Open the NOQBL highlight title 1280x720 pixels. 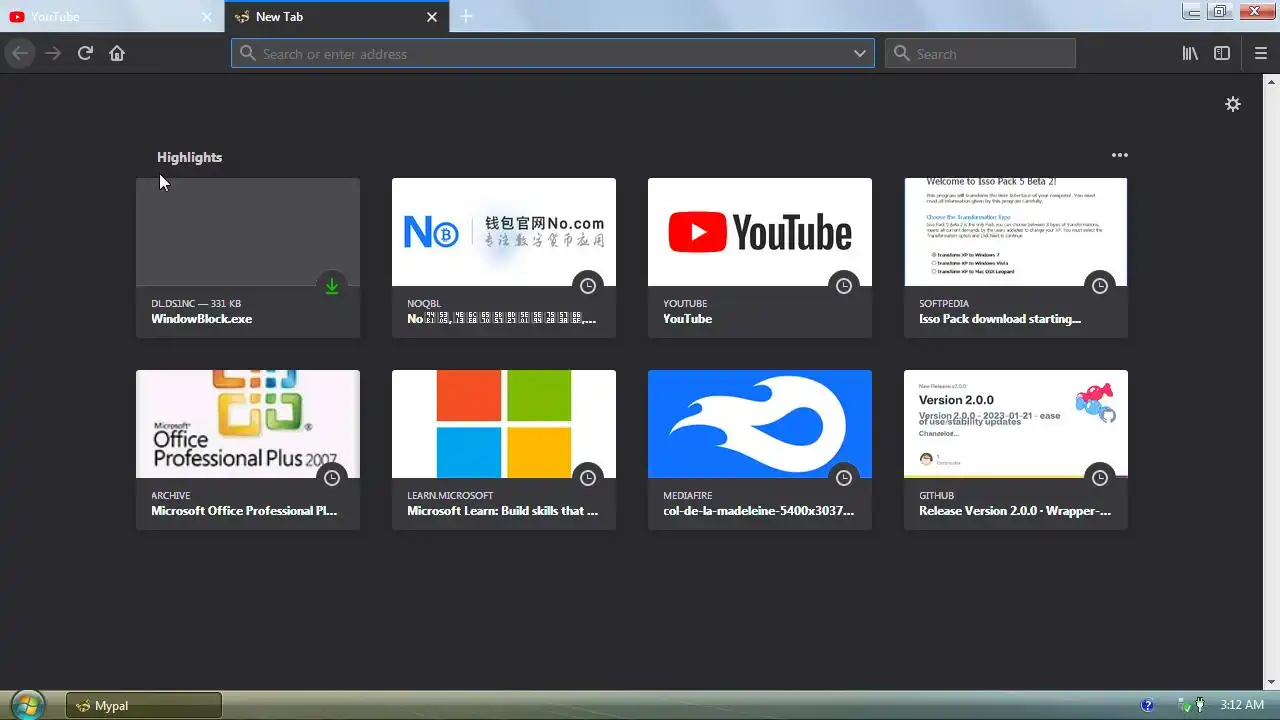tap(502, 319)
